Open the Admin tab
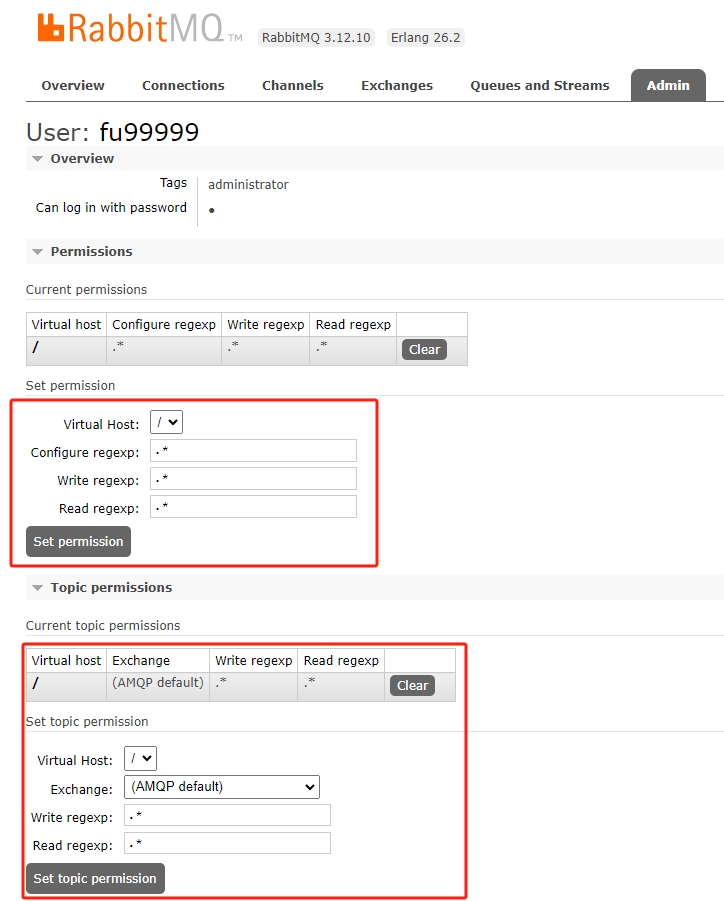724x901 pixels. coord(667,86)
